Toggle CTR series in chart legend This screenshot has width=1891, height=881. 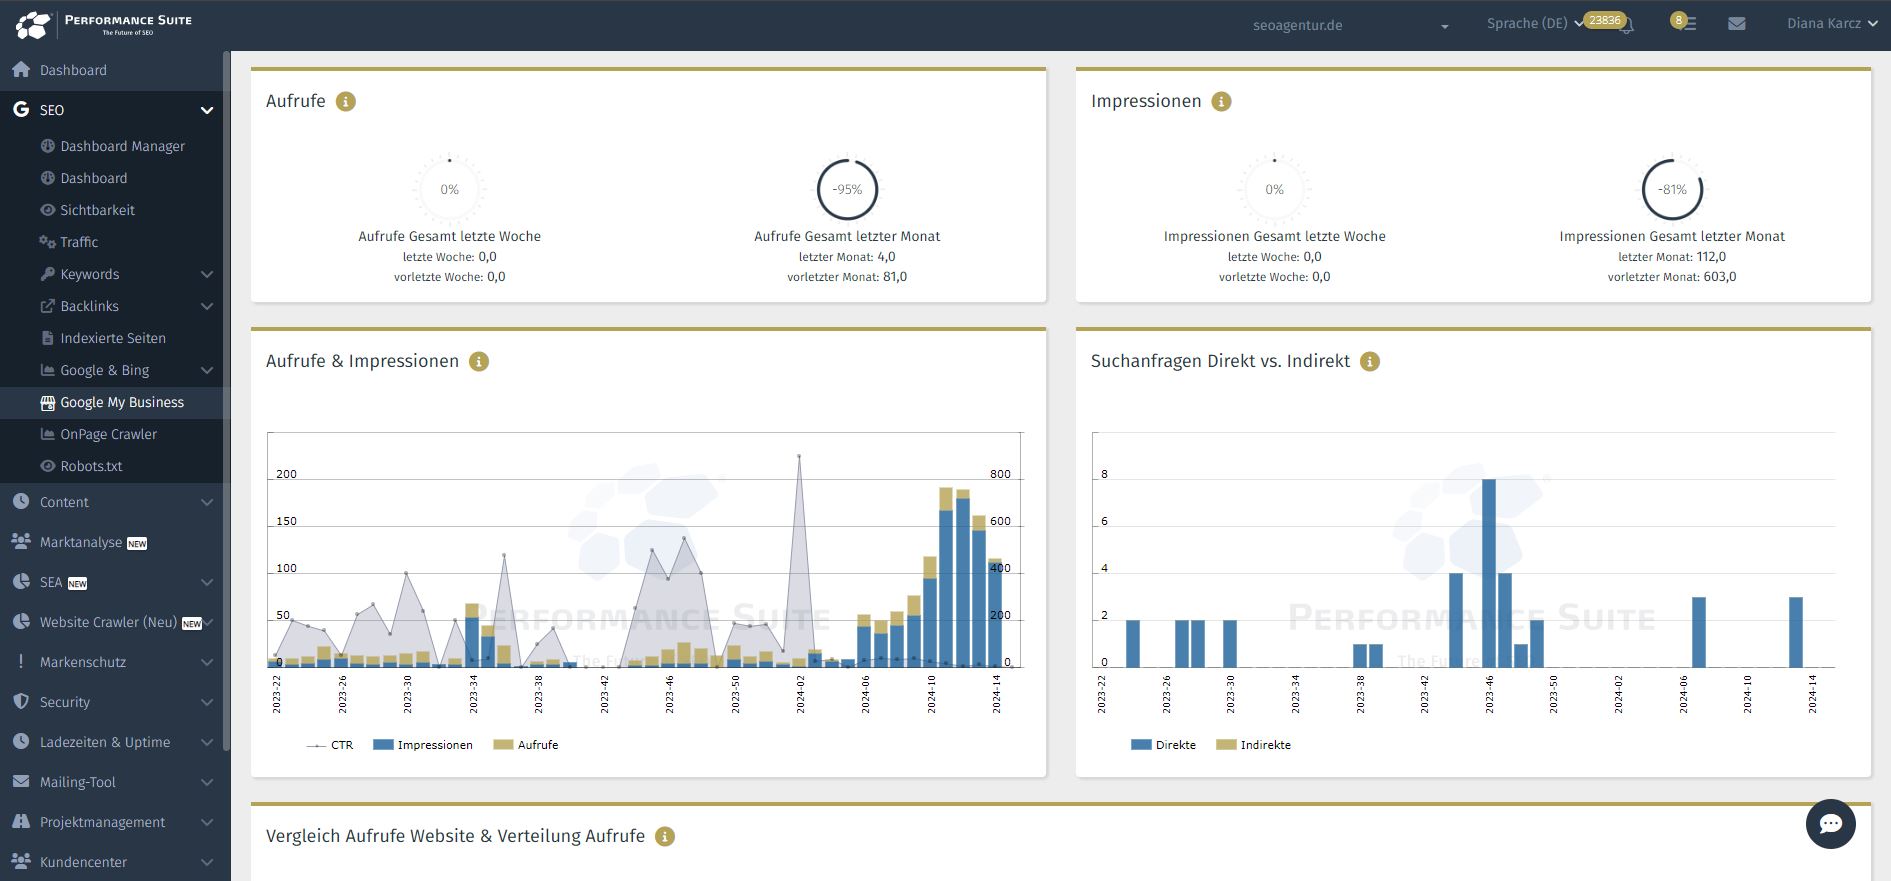tap(330, 745)
